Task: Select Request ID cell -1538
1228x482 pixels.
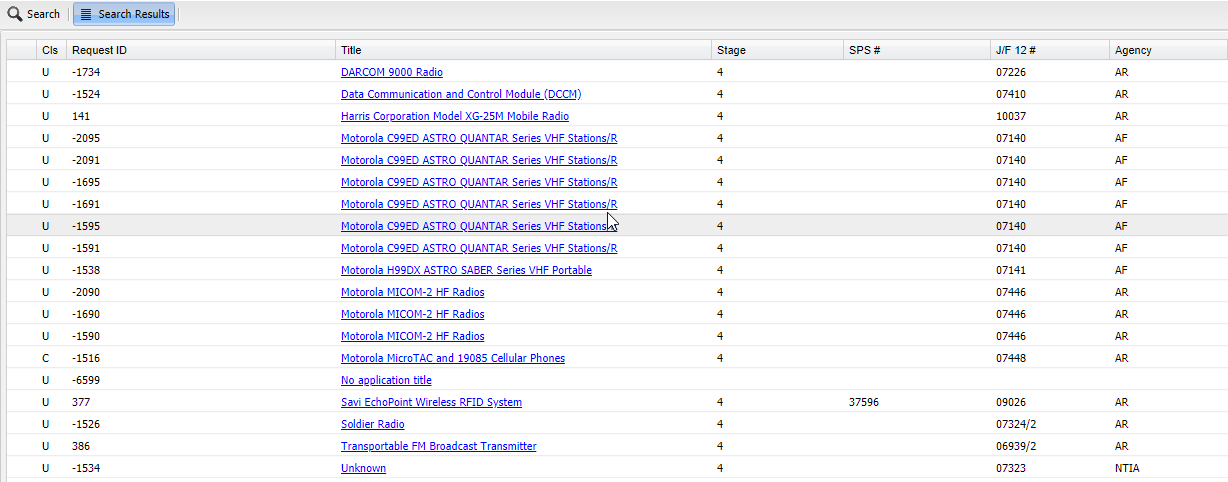Action: [86, 270]
